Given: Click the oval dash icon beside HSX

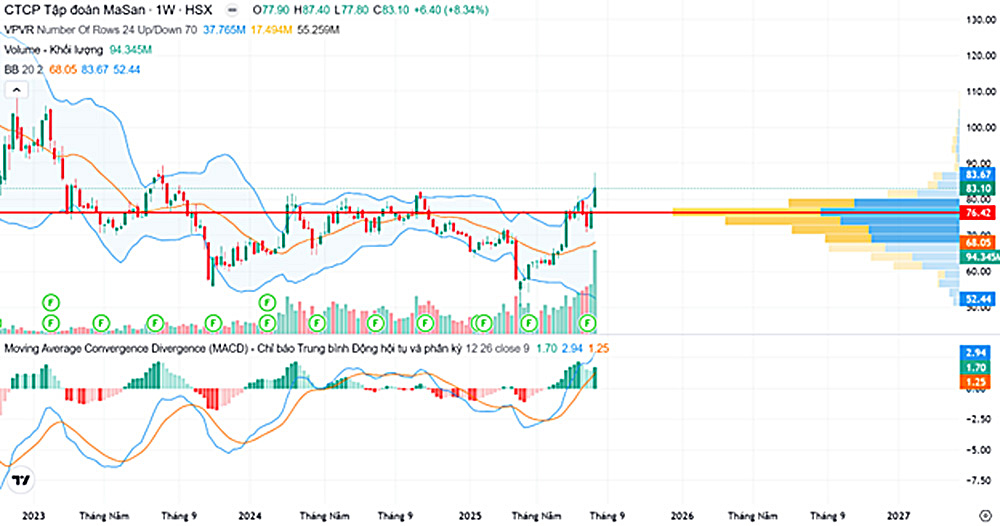Looking at the screenshot, I should [x=232, y=11].
